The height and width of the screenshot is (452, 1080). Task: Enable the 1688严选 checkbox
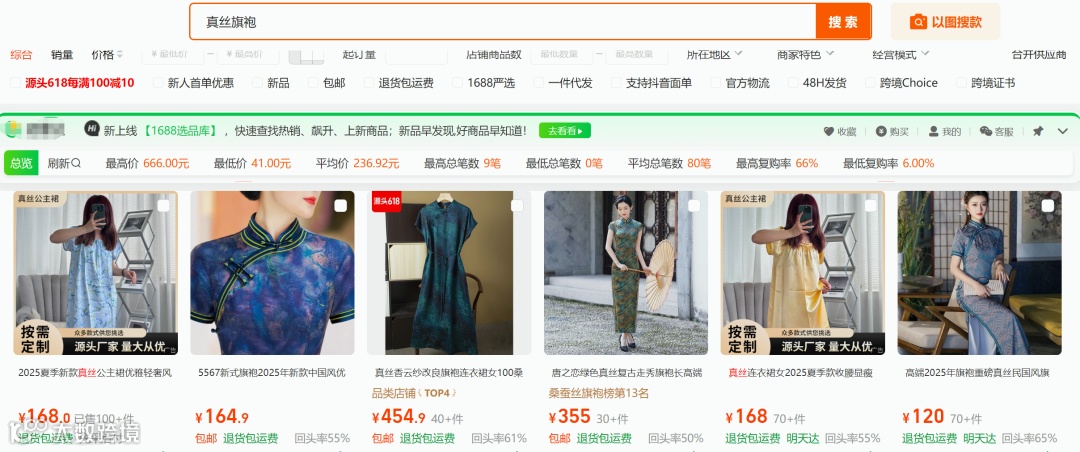(457, 83)
